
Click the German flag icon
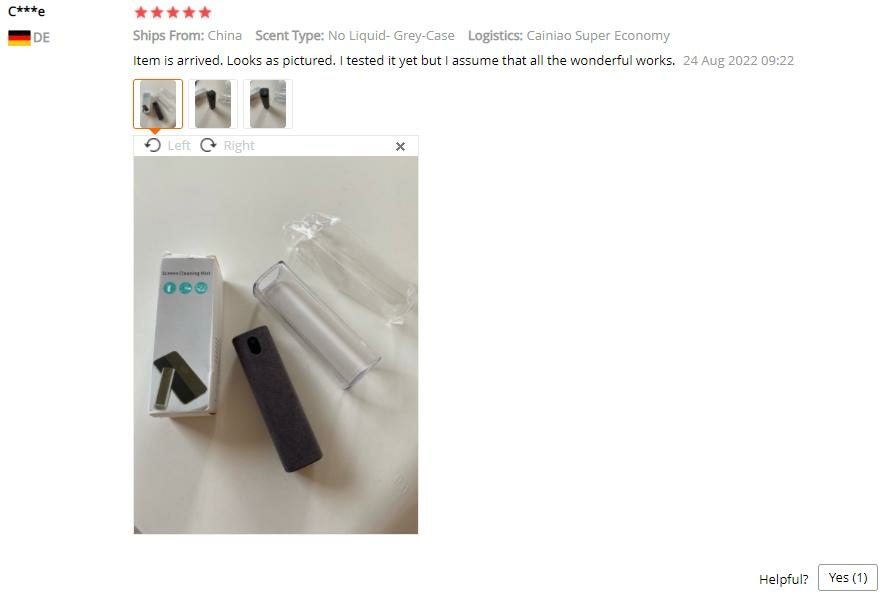[19, 38]
